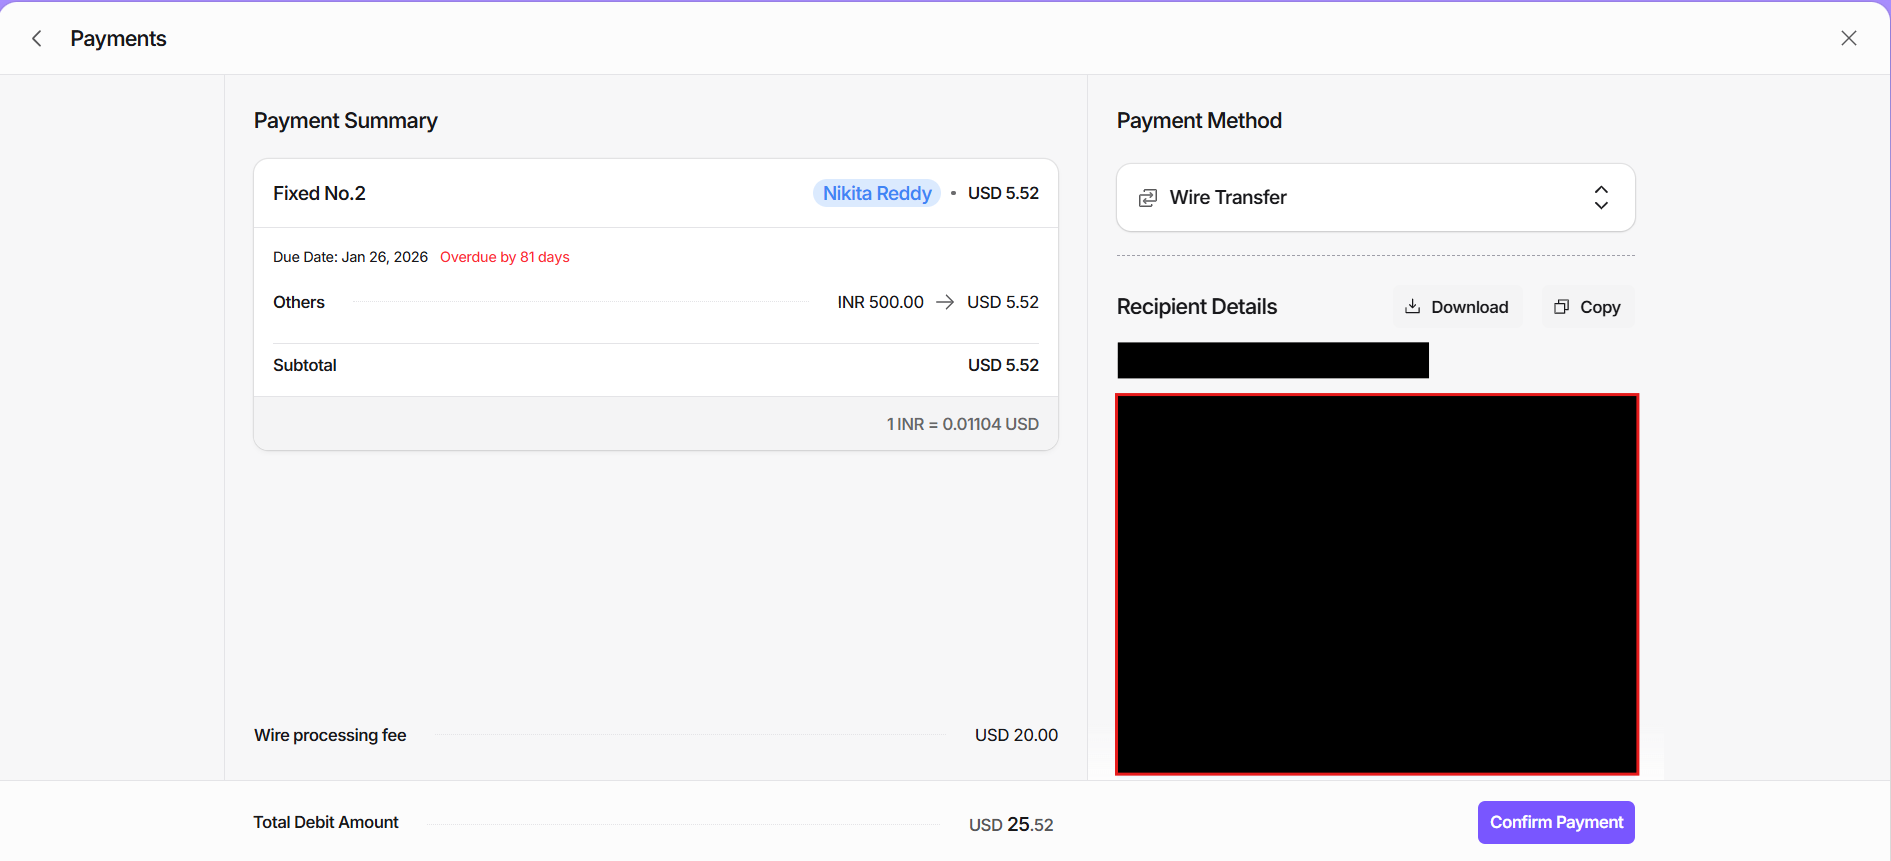Viewport: 1891px width, 861px height.
Task: Click the Payment Summary heading
Action: point(346,121)
